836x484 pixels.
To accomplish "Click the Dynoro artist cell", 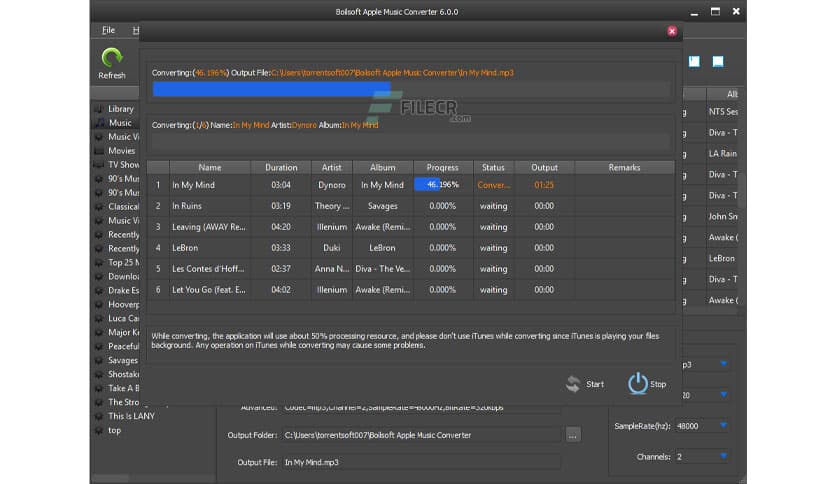I will 332,185.
